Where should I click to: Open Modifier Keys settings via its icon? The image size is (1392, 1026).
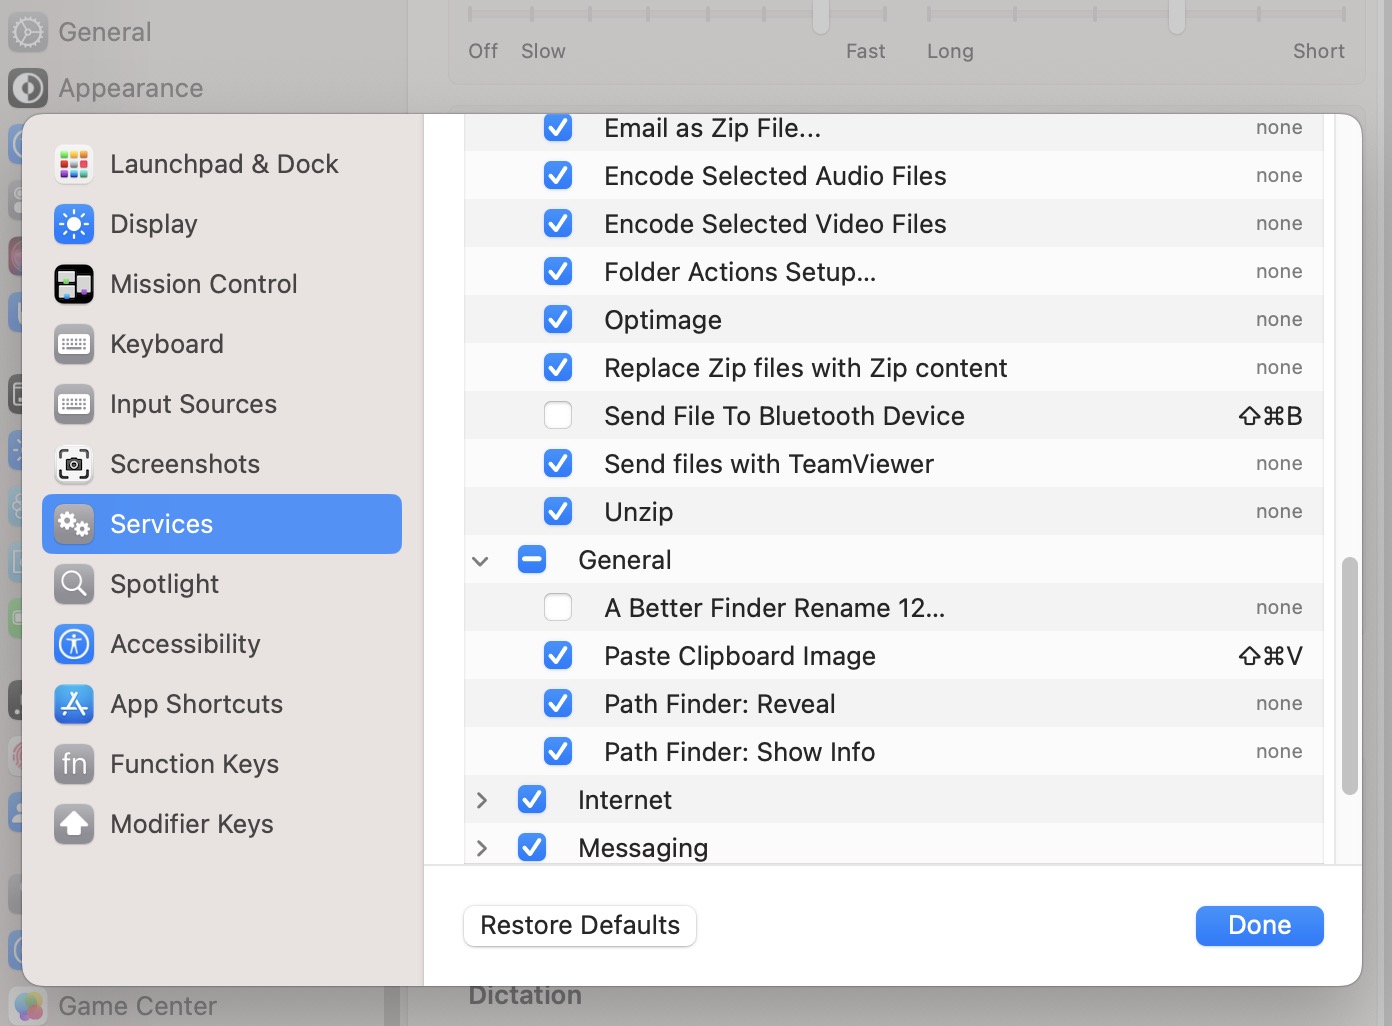[73, 824]
